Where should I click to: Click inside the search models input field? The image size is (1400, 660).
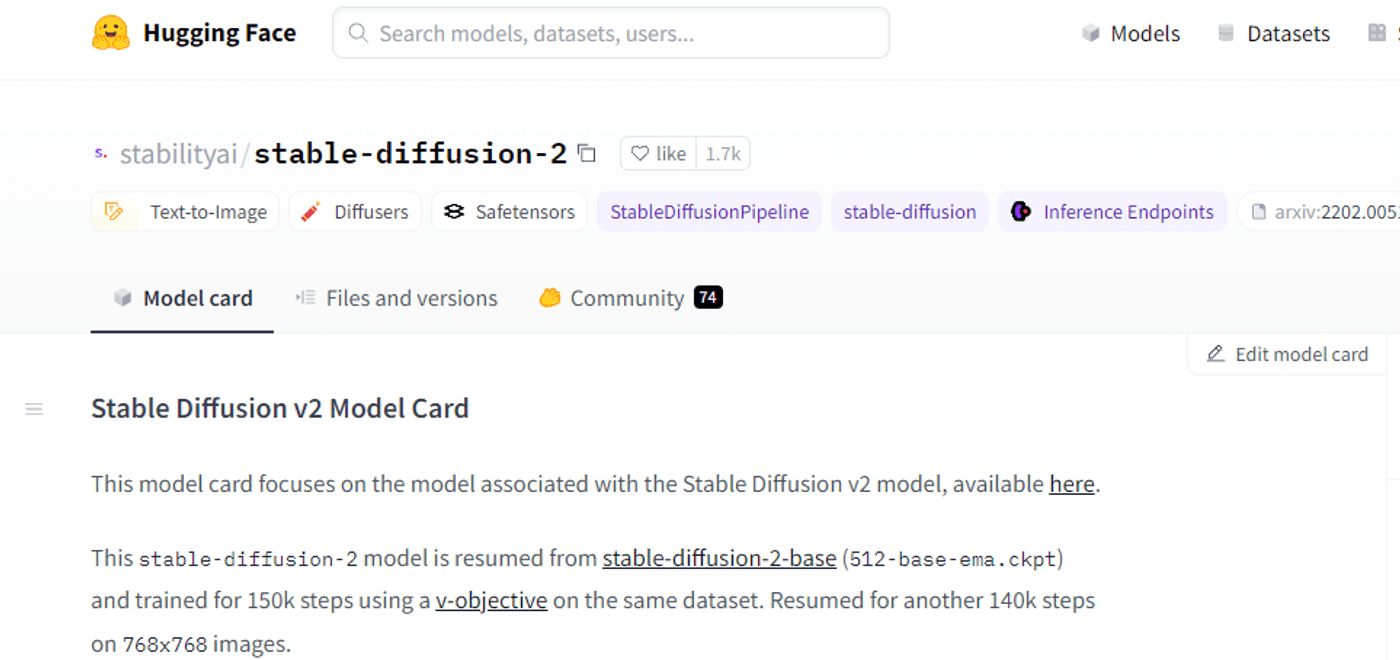point(610,33)
